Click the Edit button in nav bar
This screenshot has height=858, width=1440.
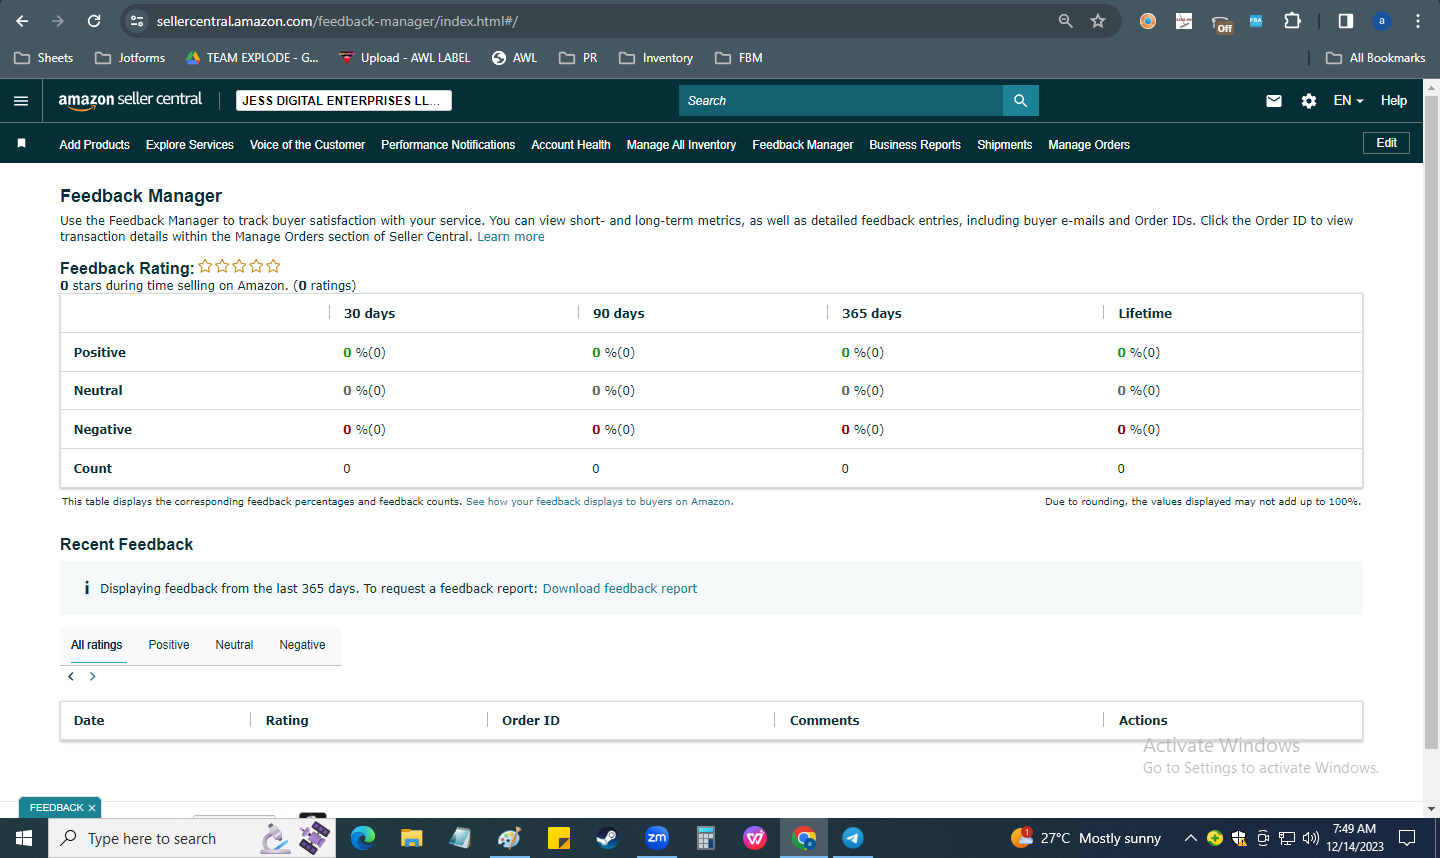[1386, 143]
